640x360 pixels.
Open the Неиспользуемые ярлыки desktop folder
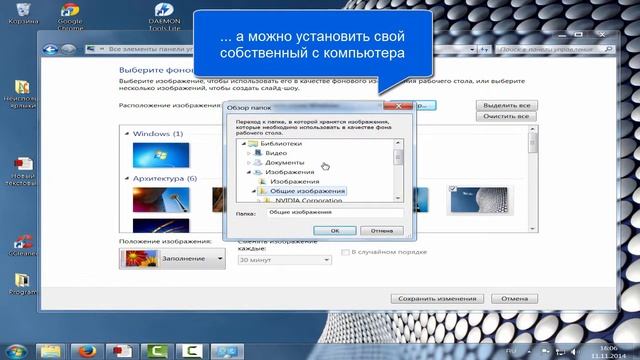pos(21,94)
